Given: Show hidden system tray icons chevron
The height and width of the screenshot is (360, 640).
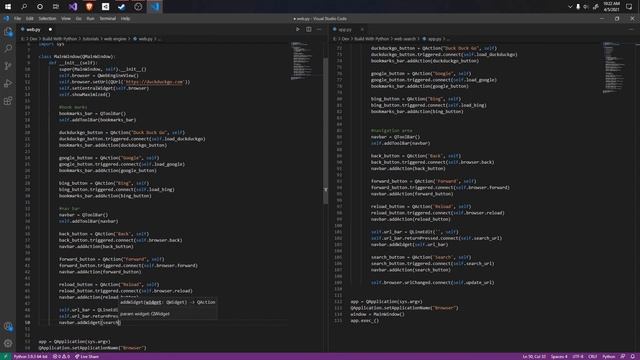Looking at the screenshot, I should coord(570,7).
